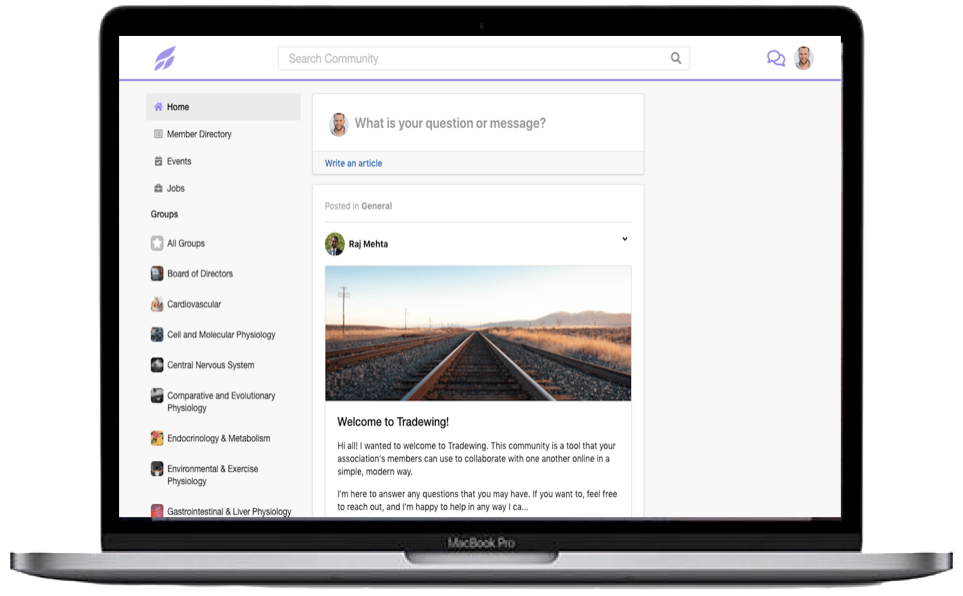The width and height of the screenshot is (963, 596).
Task: Click the Raj Mehta author name
Action: 368,244
